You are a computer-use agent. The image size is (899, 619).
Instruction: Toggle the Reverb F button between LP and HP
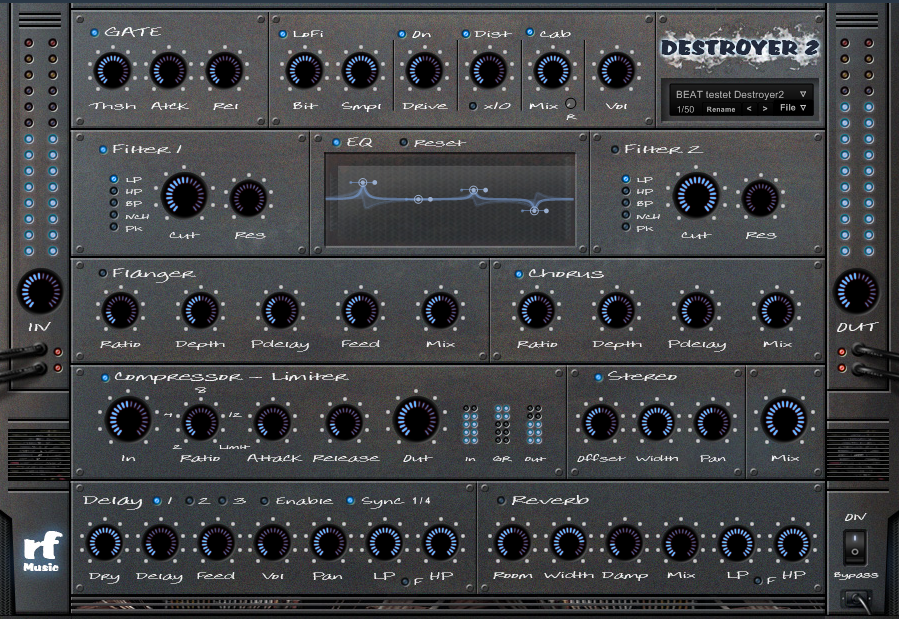(758, 581)
